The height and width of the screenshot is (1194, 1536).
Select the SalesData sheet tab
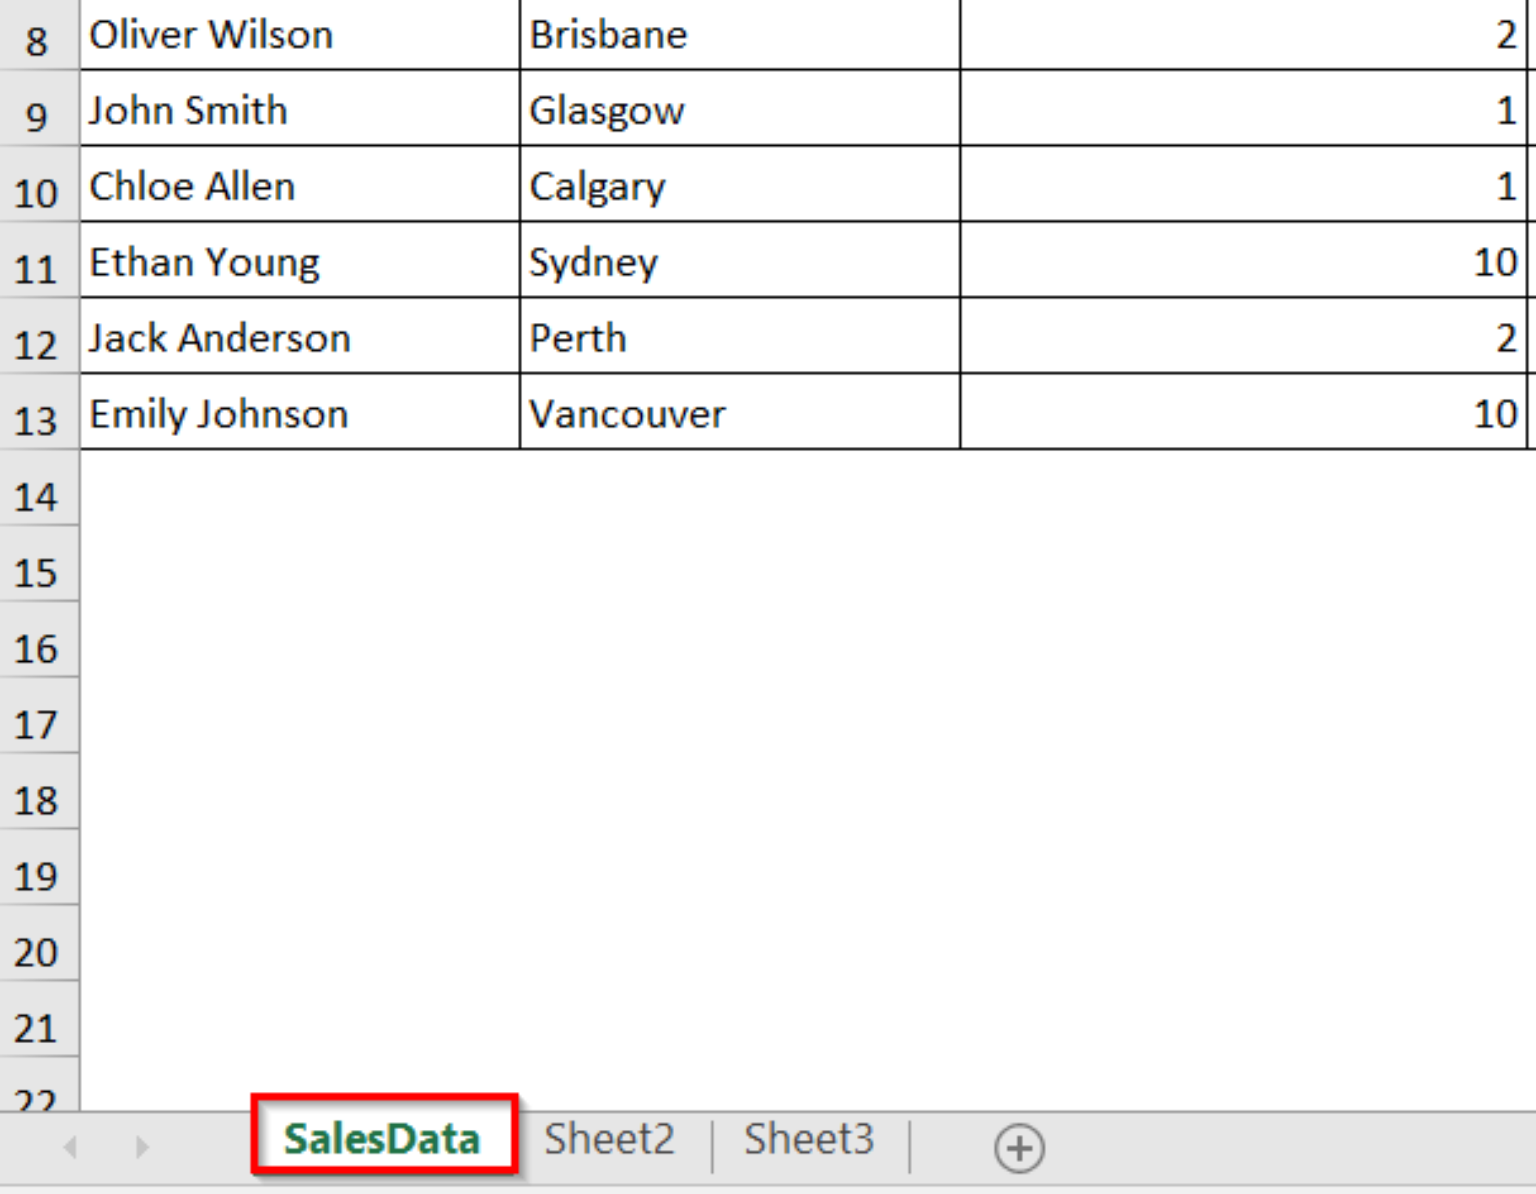pos(383,1138)
